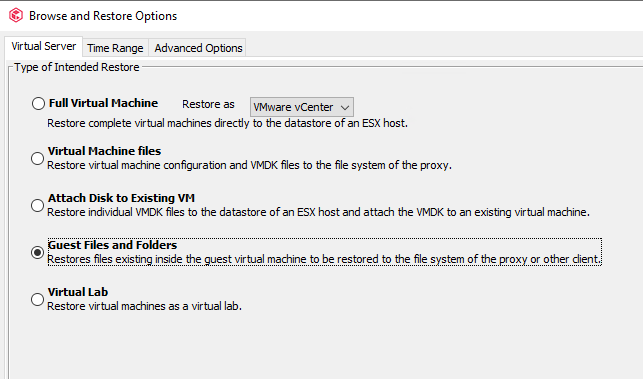Image resolution: width=643 pixels, height=379 pixels.
Task: Click the Guest Files and Folders bold label
Action: tap(112, 245)
